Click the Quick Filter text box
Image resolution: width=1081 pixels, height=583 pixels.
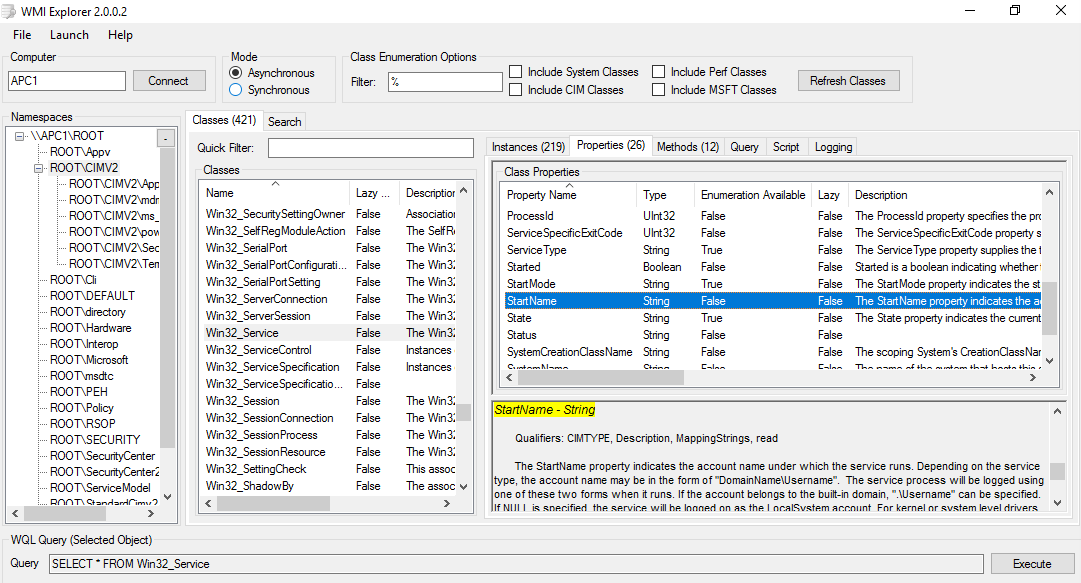371,148
